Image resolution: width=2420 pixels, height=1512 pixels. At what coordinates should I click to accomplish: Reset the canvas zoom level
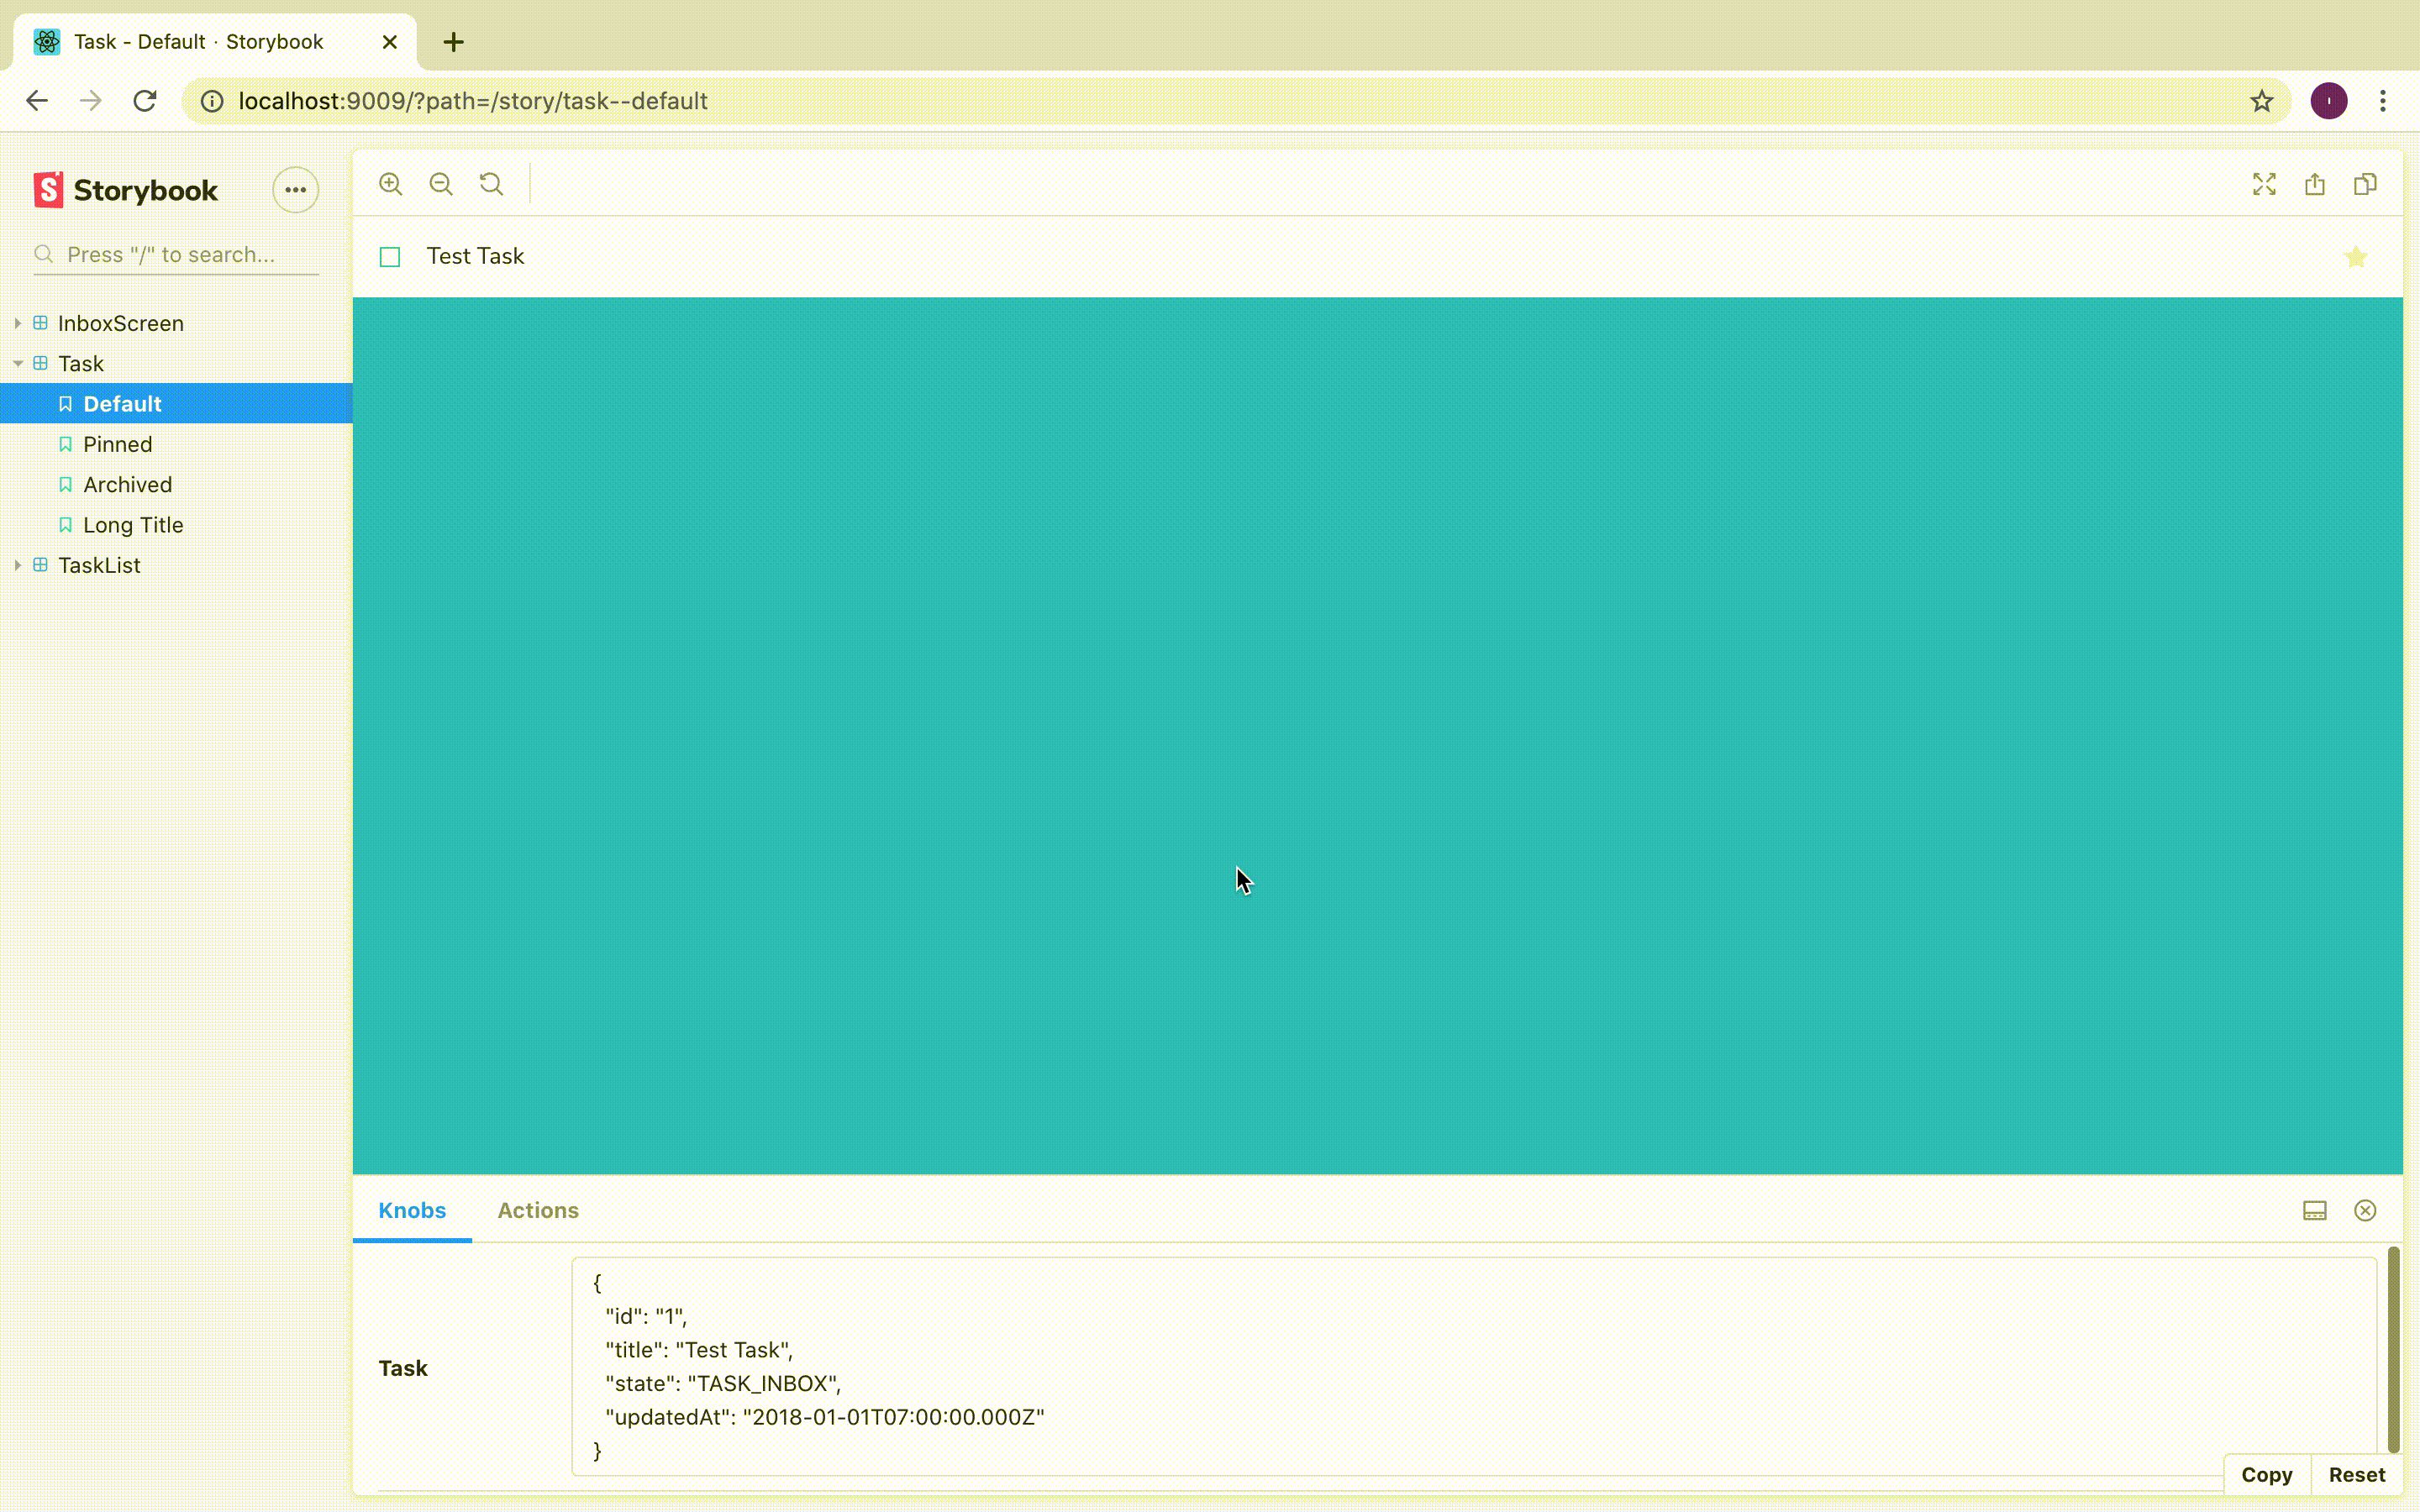491,183
